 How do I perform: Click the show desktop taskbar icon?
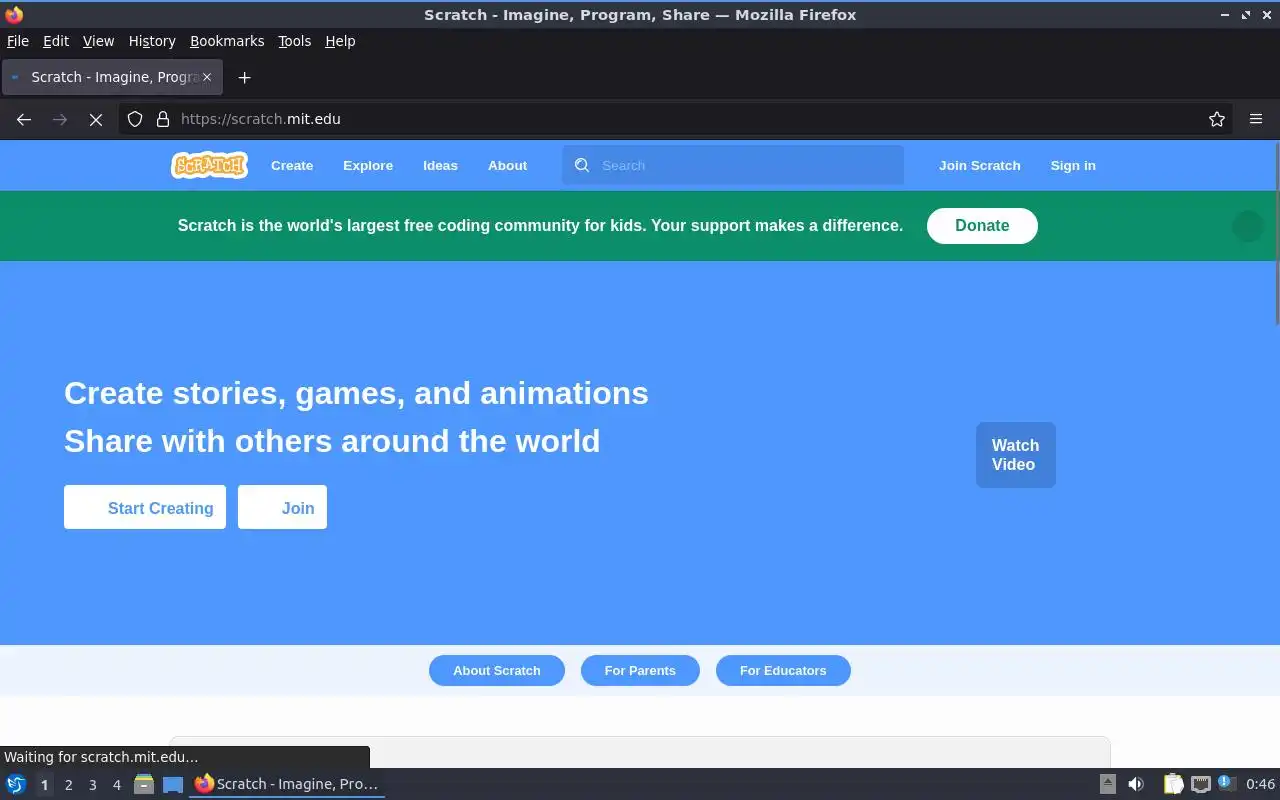[x=173, y=784]
